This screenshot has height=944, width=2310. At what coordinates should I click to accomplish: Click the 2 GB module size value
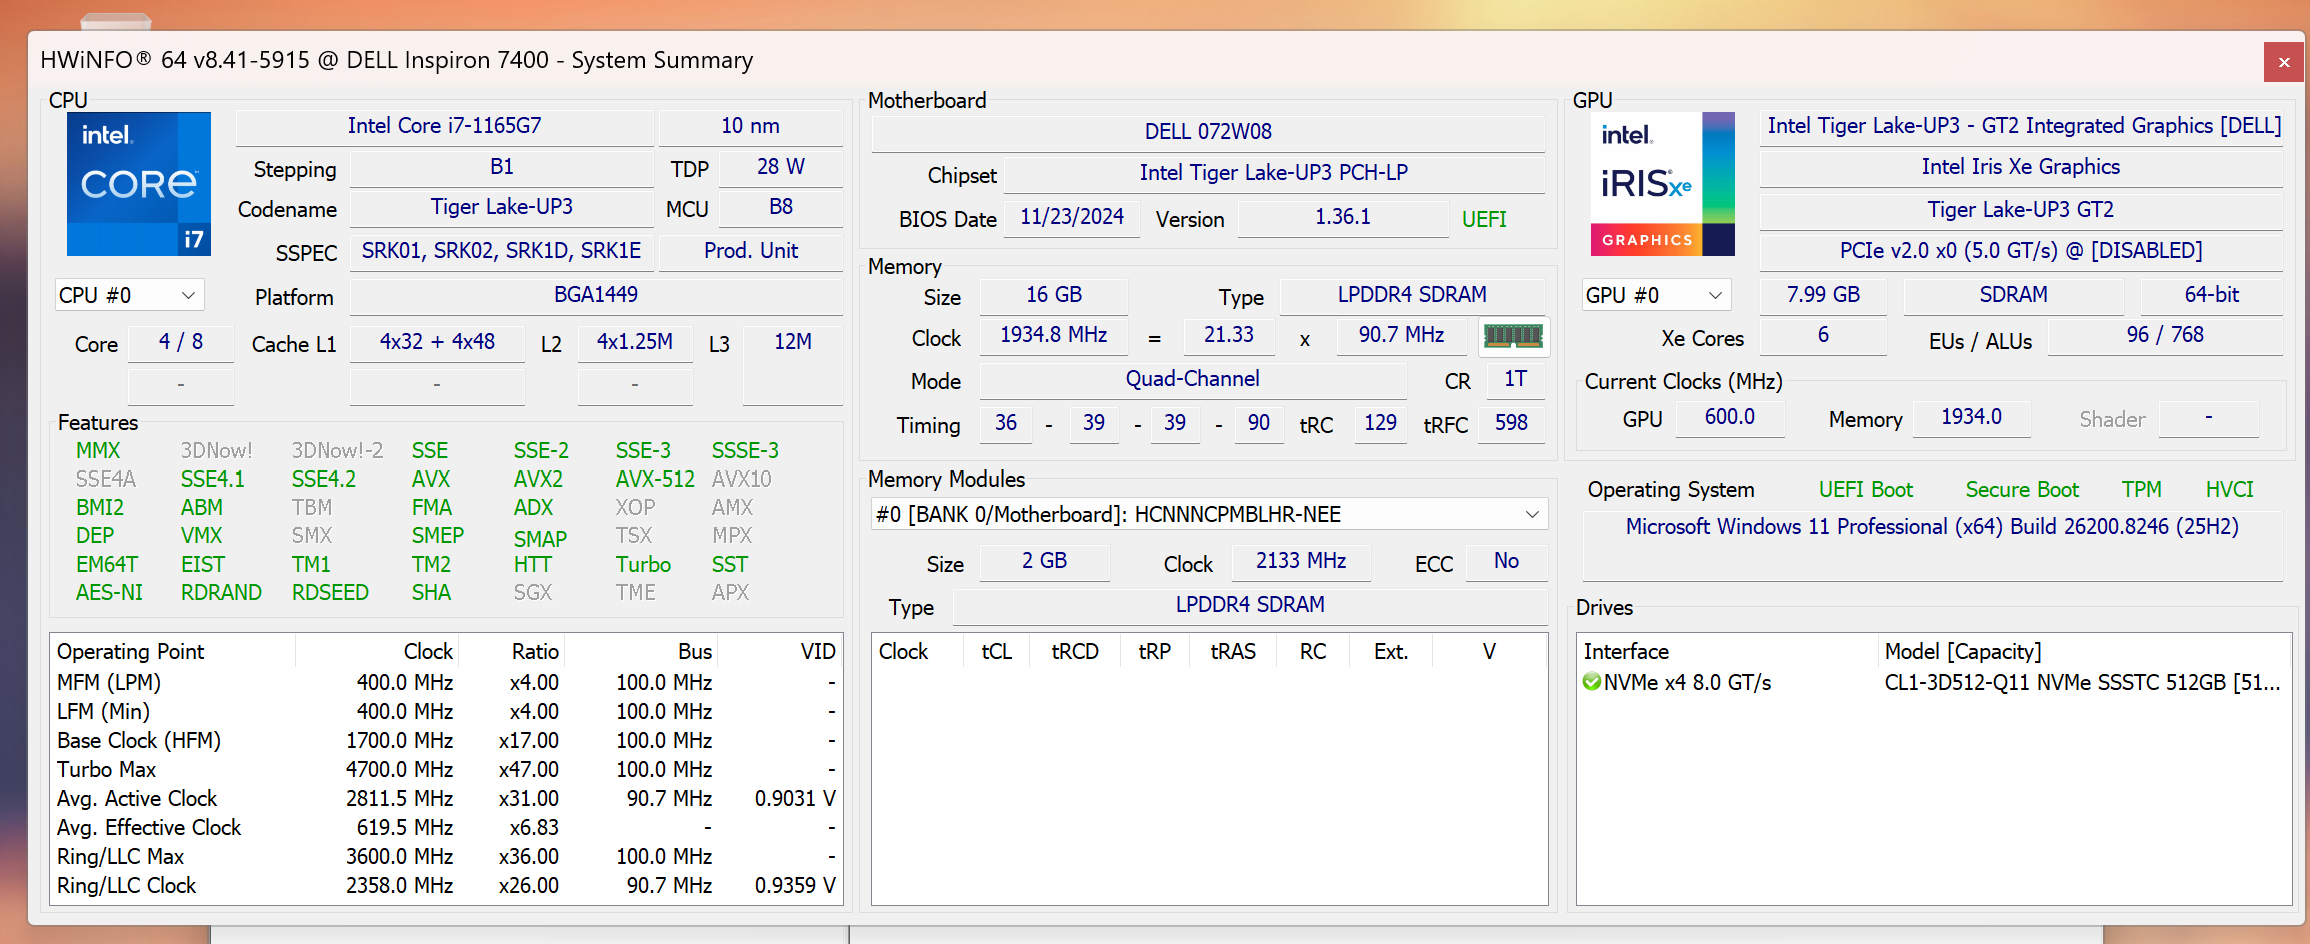[1045, 561]
